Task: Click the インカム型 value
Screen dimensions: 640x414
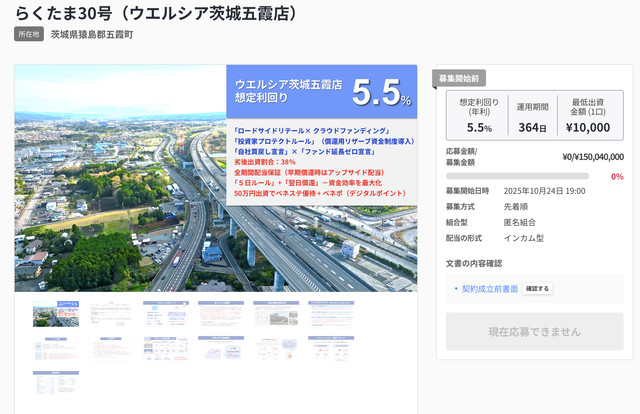Action: (524, 238)
